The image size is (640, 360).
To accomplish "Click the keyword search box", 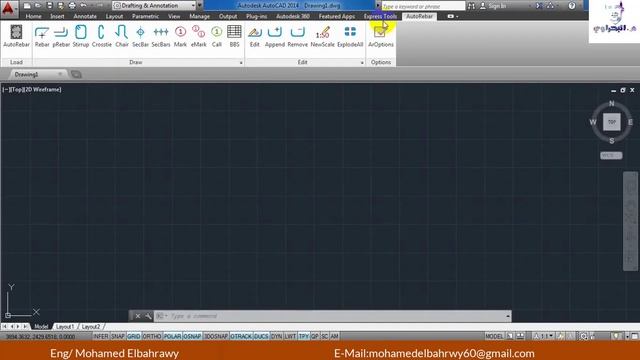I will point(423,6).
